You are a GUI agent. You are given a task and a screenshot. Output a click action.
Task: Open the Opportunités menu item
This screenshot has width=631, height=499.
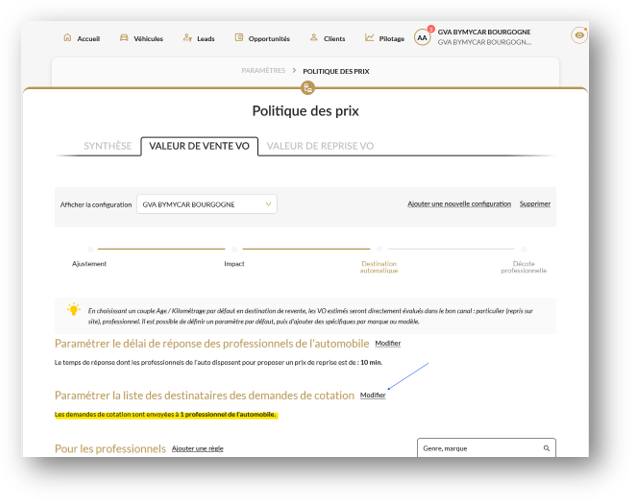[x=269, y=39]
